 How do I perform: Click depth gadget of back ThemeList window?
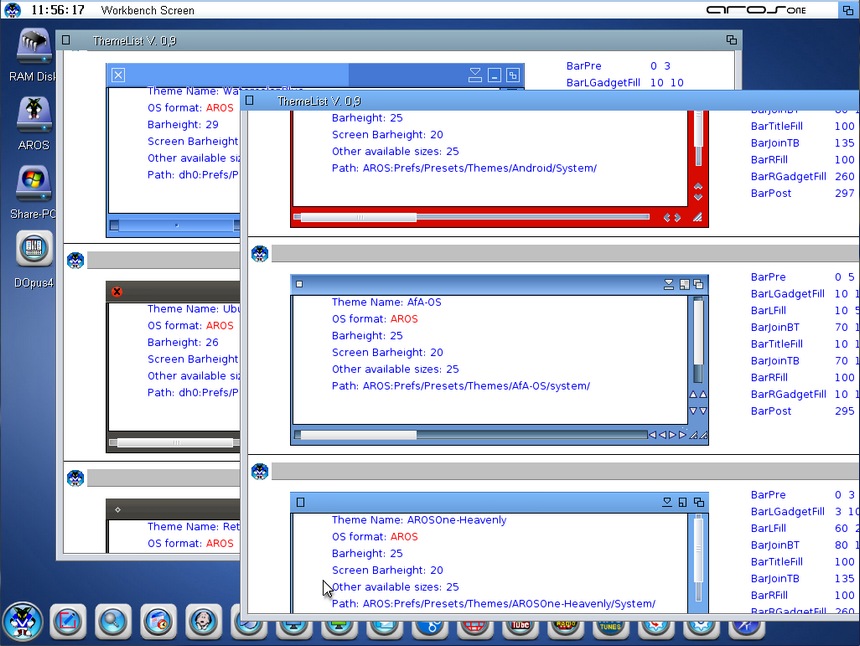[731, 40]
